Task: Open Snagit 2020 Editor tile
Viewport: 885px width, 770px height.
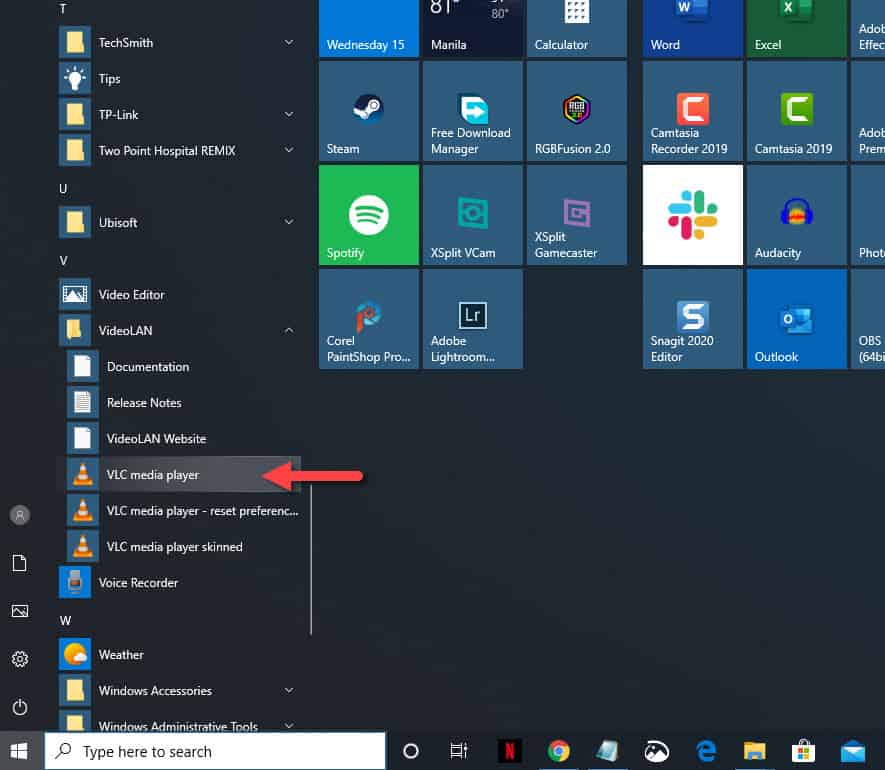Action: [693, 319]
